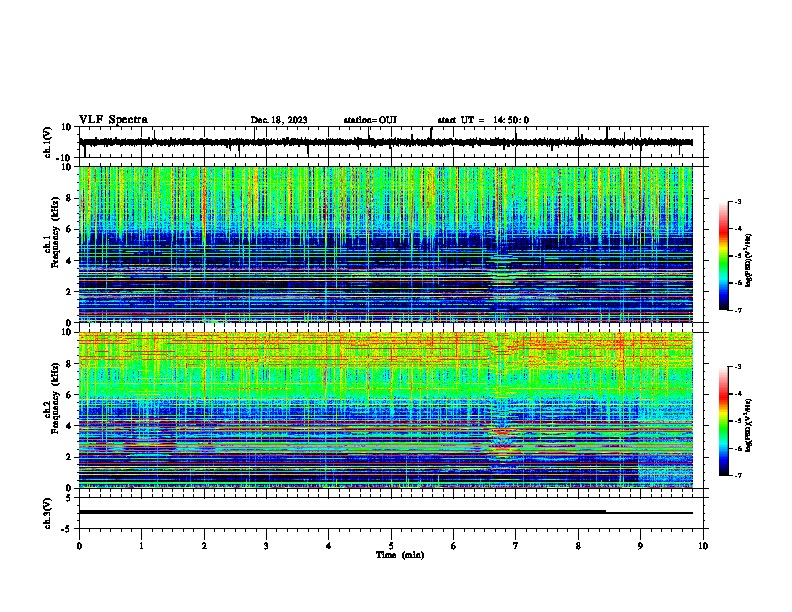Click time axis tick label "9"
792x612 pixels.
coord(640,546)
